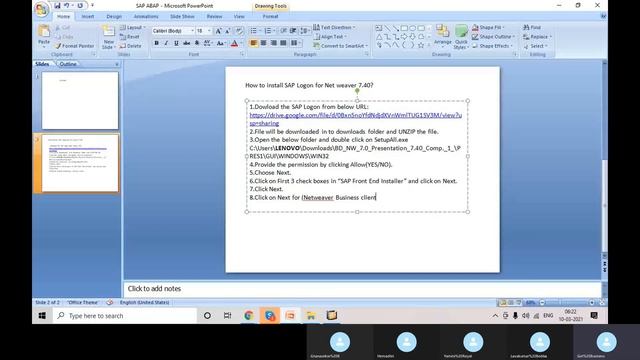
Task: Open Google Chrome from the taskbar
Action: 249,316
